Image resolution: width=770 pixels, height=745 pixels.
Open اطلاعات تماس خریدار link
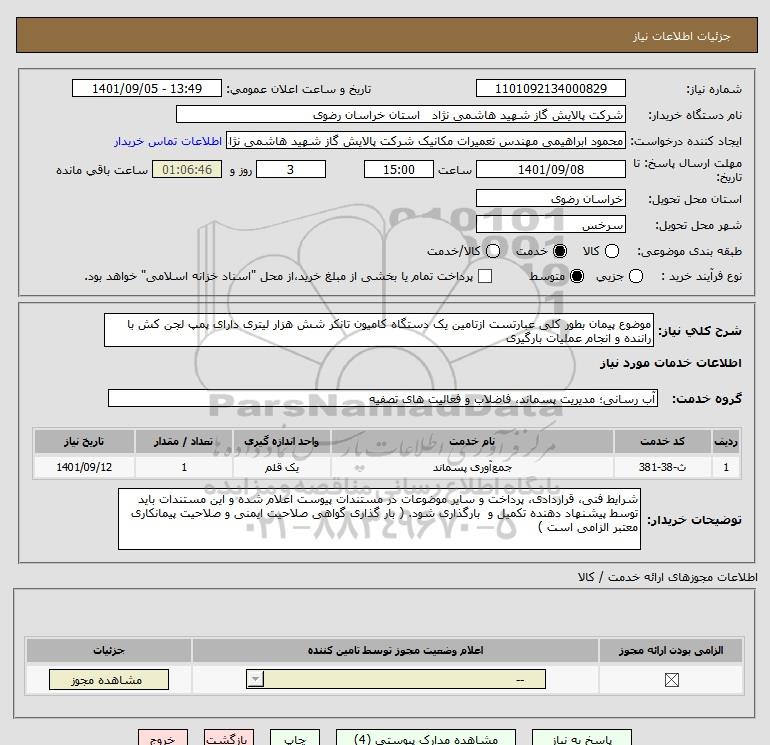(168, 141)
